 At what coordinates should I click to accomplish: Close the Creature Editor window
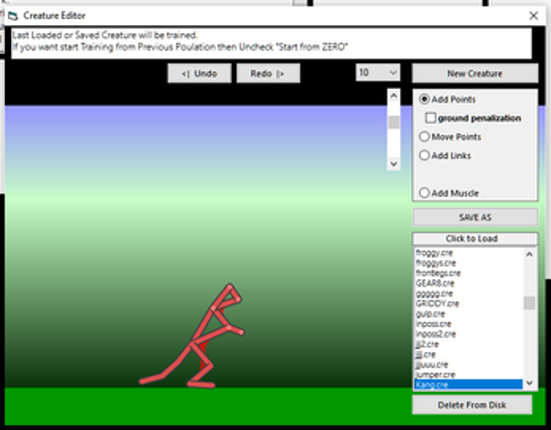pos(533,15)
